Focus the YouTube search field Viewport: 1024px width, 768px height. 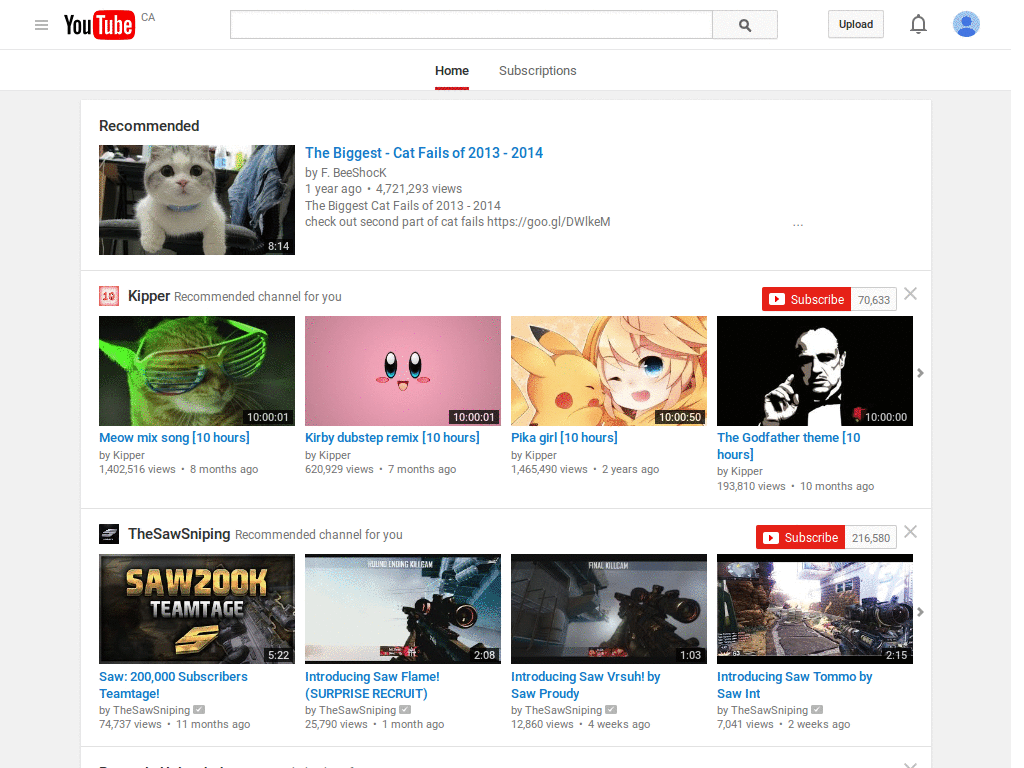[x=471, y=25]
